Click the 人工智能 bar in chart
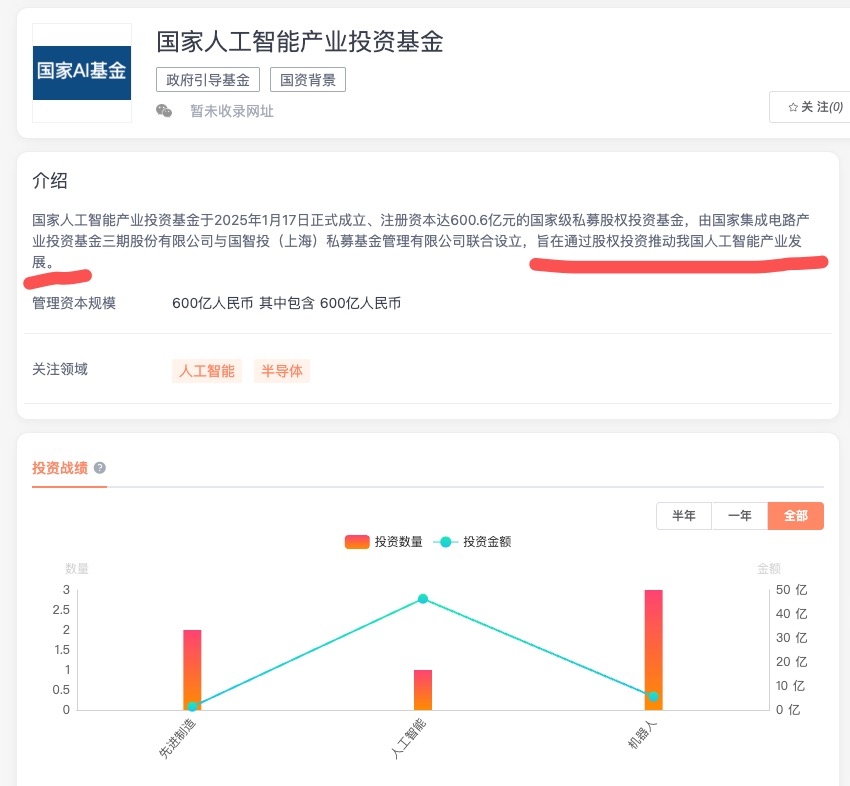The height and width of the screenshot is (786, 850). (423, 690)
